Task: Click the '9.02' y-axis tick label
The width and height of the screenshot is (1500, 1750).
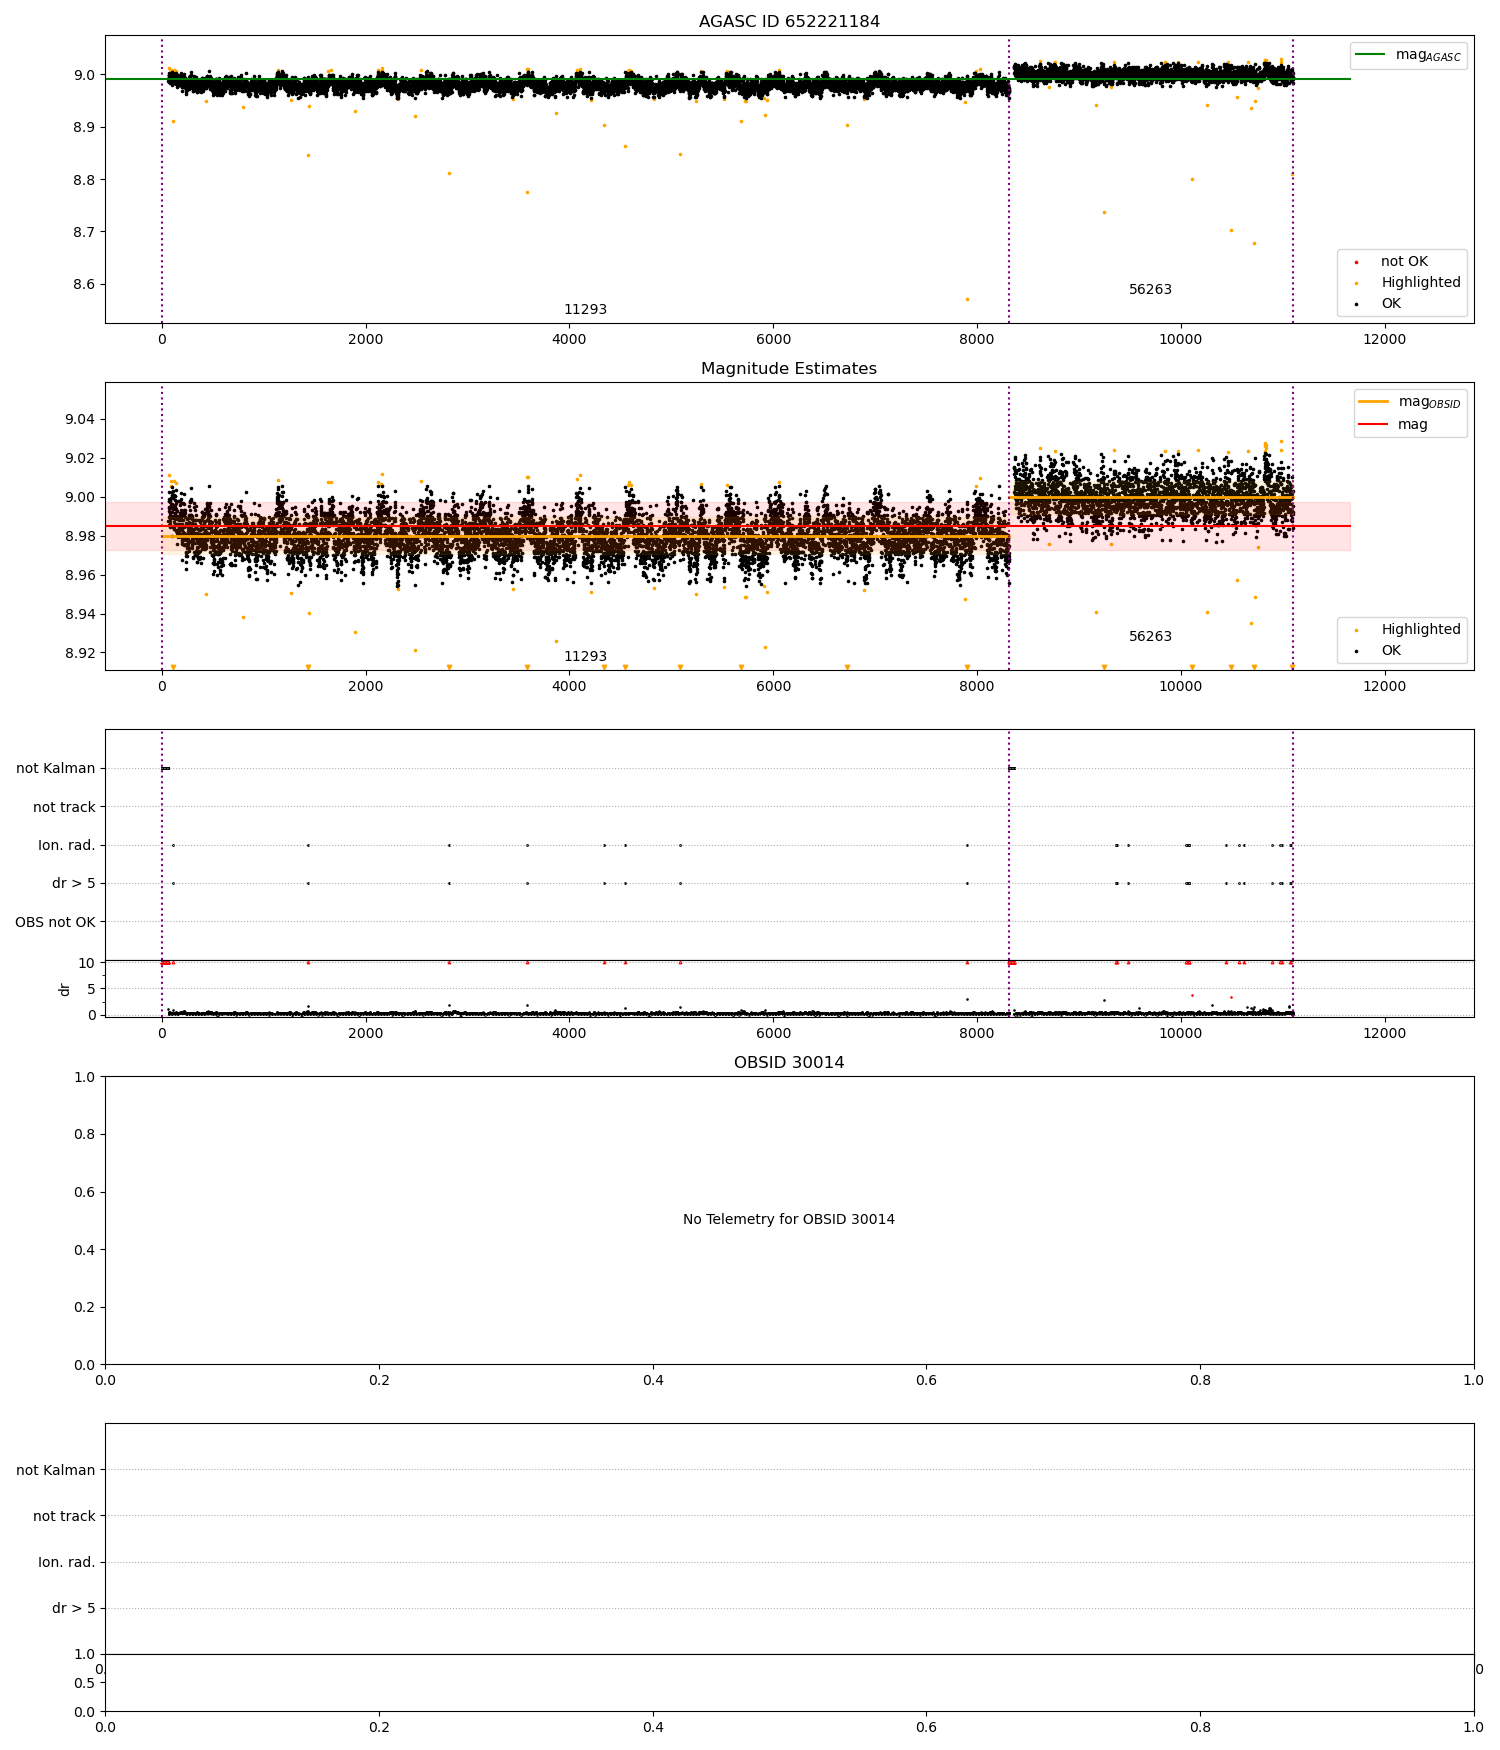Action: click(x=80, y=458)
